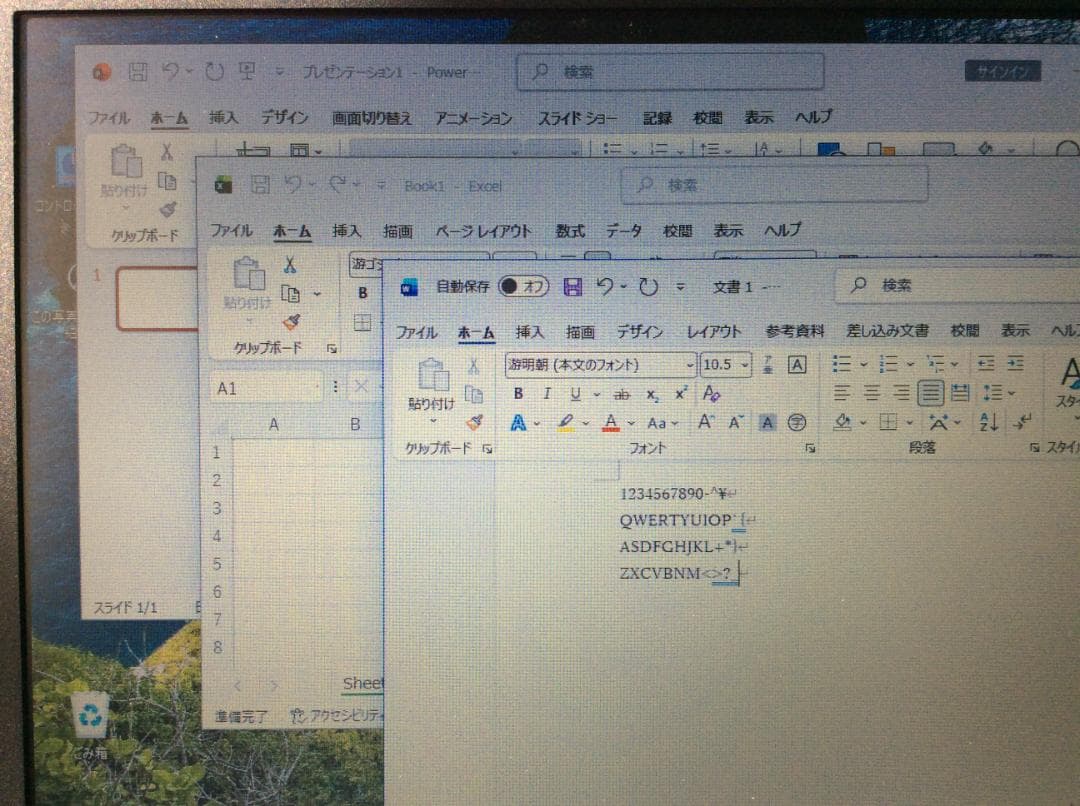Open Word font name dropdown 游明朝

689,364
